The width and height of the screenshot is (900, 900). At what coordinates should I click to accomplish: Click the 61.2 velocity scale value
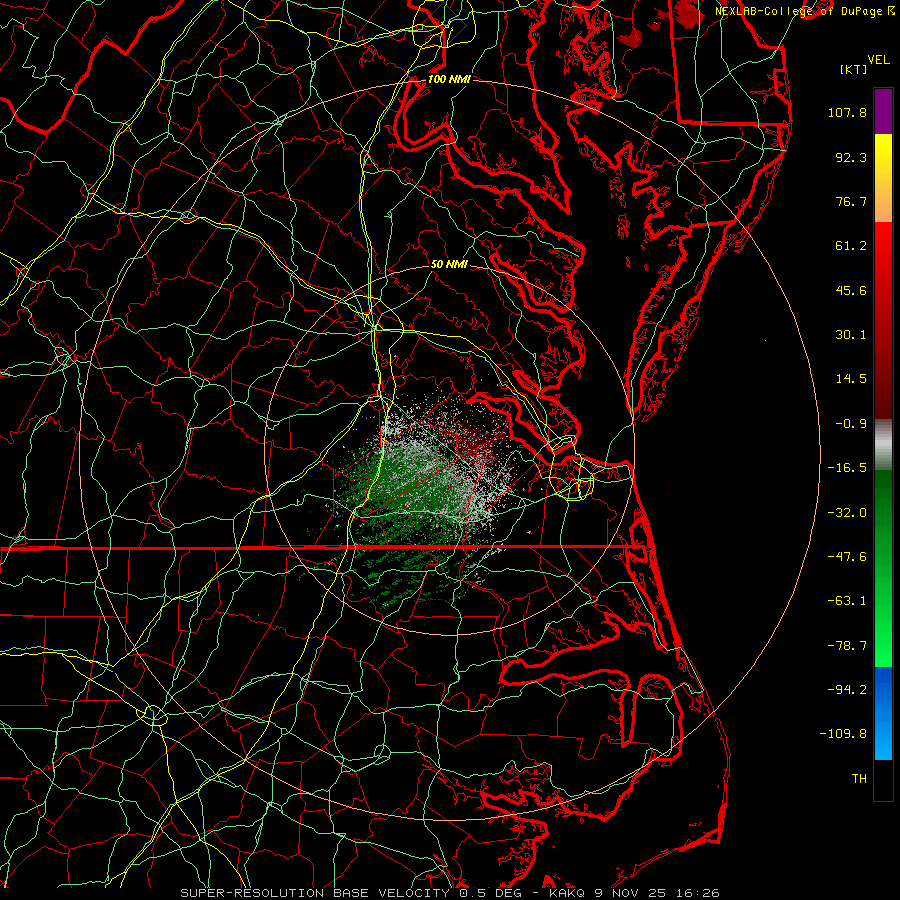[x=851, y=246]
